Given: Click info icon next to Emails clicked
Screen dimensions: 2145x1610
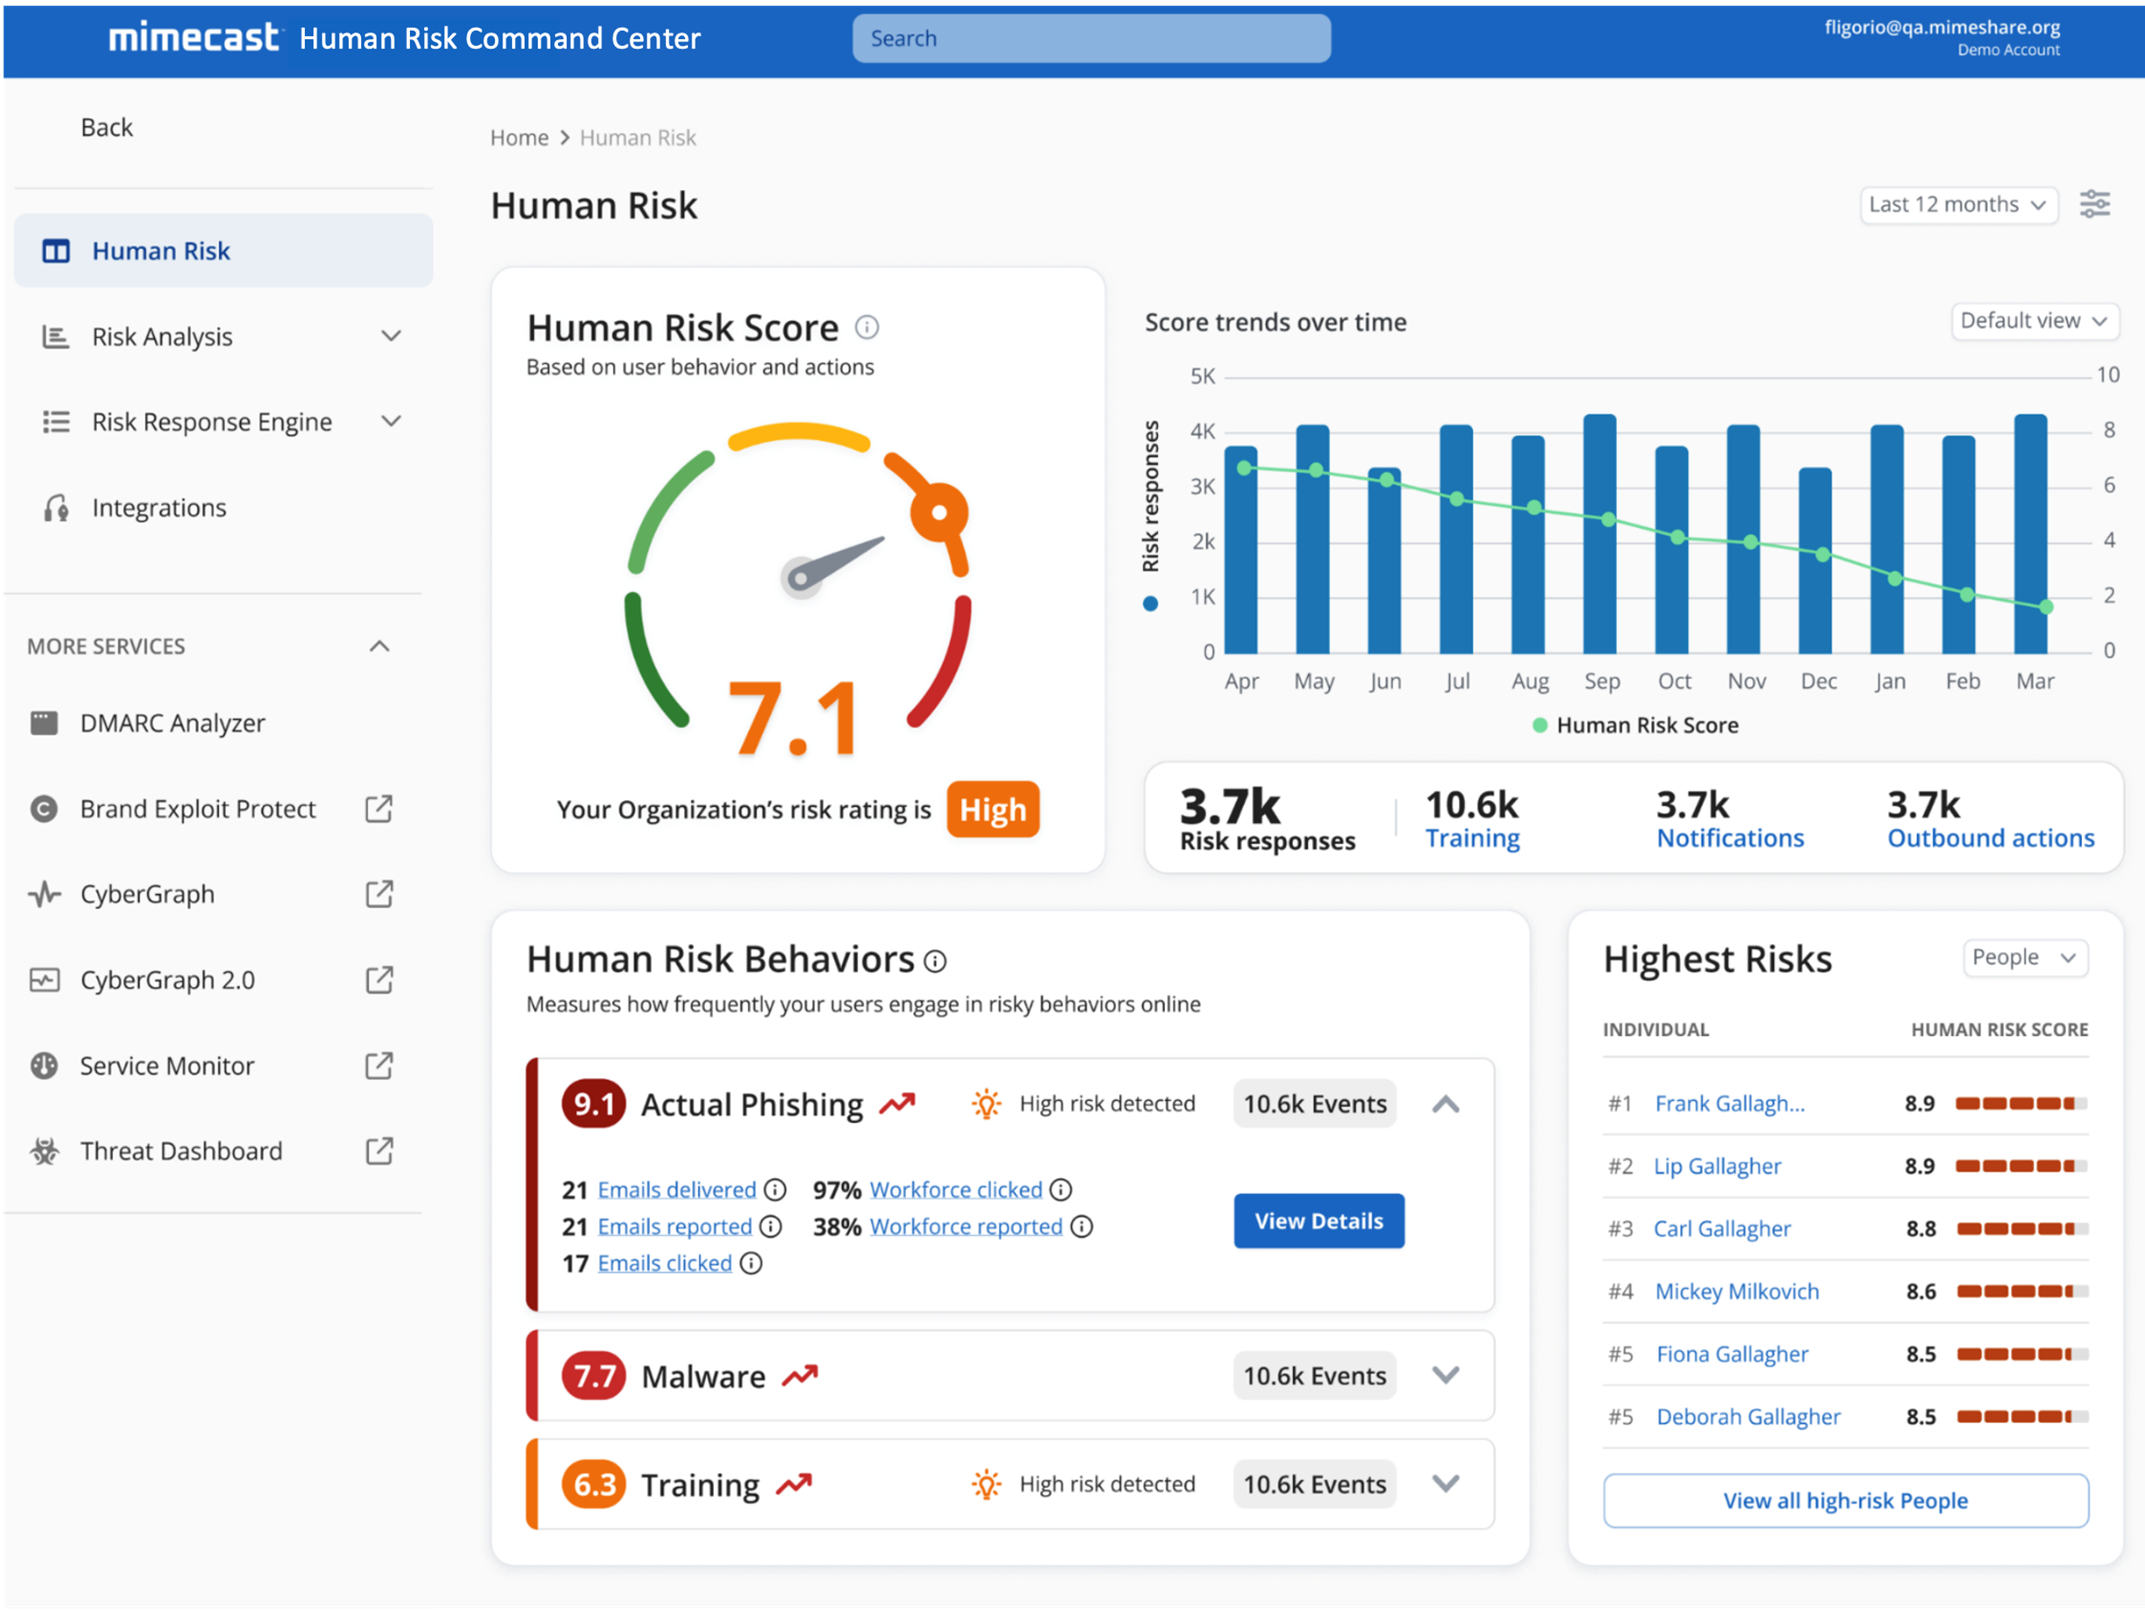Looking at the screenshot, I should 751,1264.
